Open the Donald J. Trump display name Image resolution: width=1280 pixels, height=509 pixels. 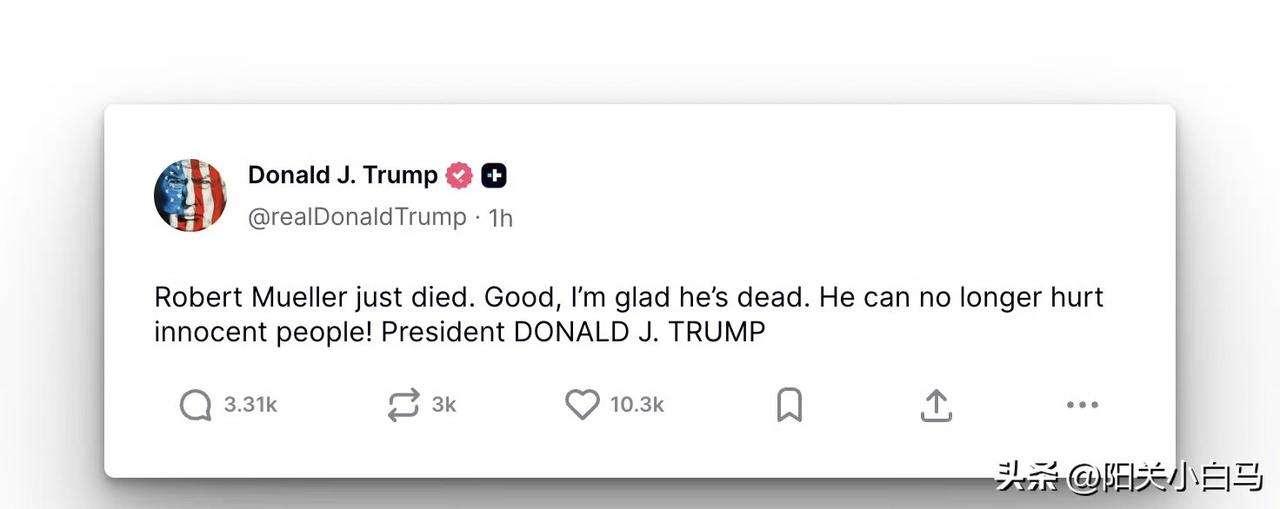[x=342, y=175]
